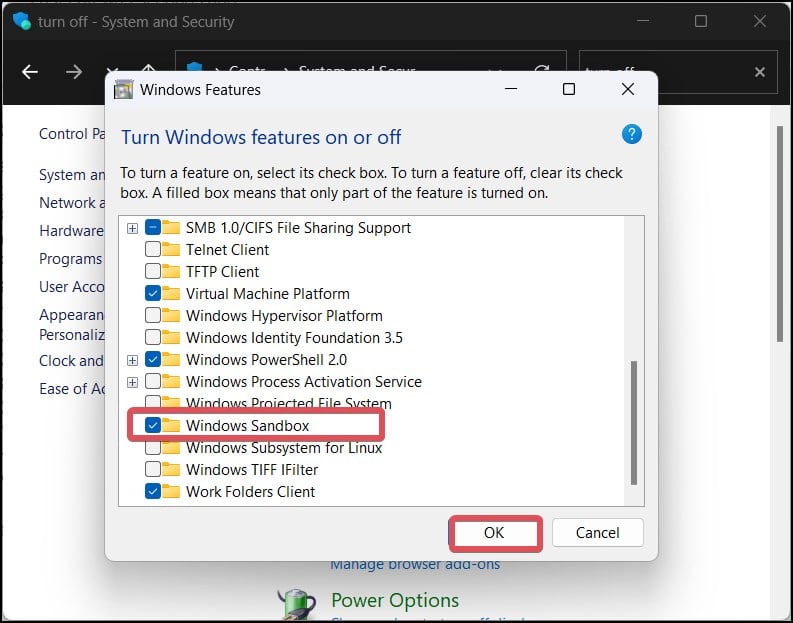Toggle the Work Folders Client checkbox

(153, 491)
